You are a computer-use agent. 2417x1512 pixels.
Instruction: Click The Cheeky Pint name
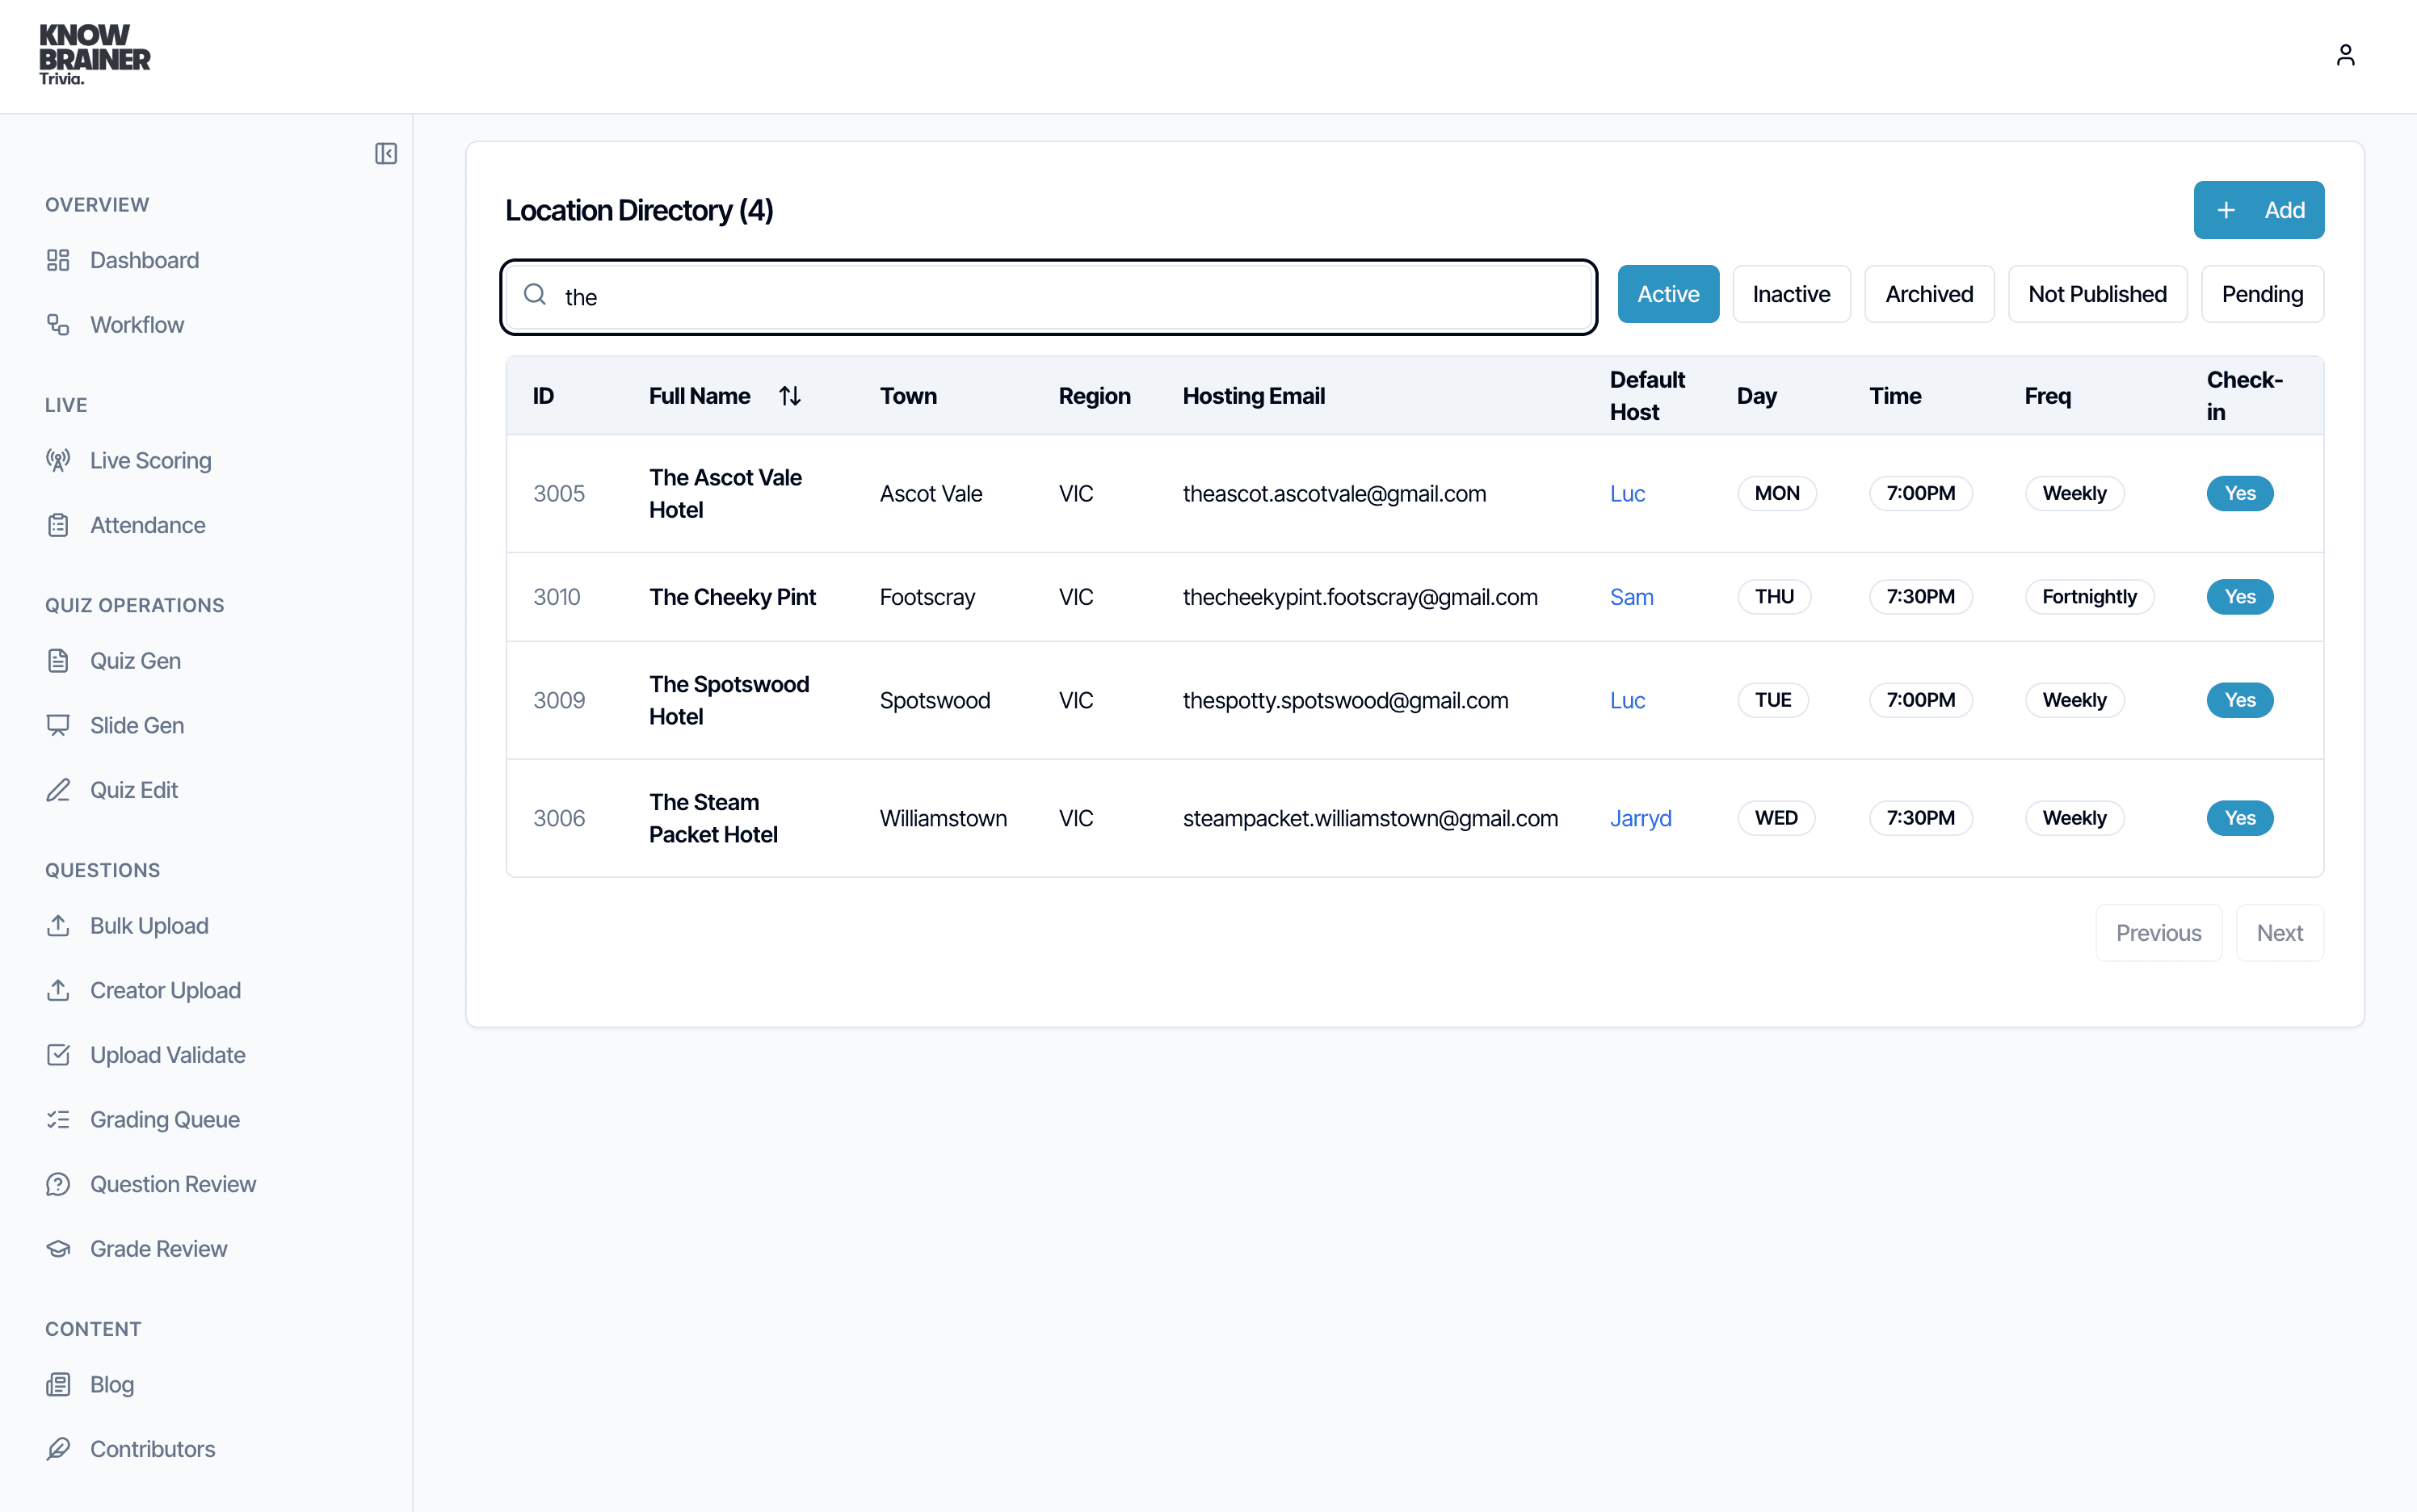tap(732, 597)
